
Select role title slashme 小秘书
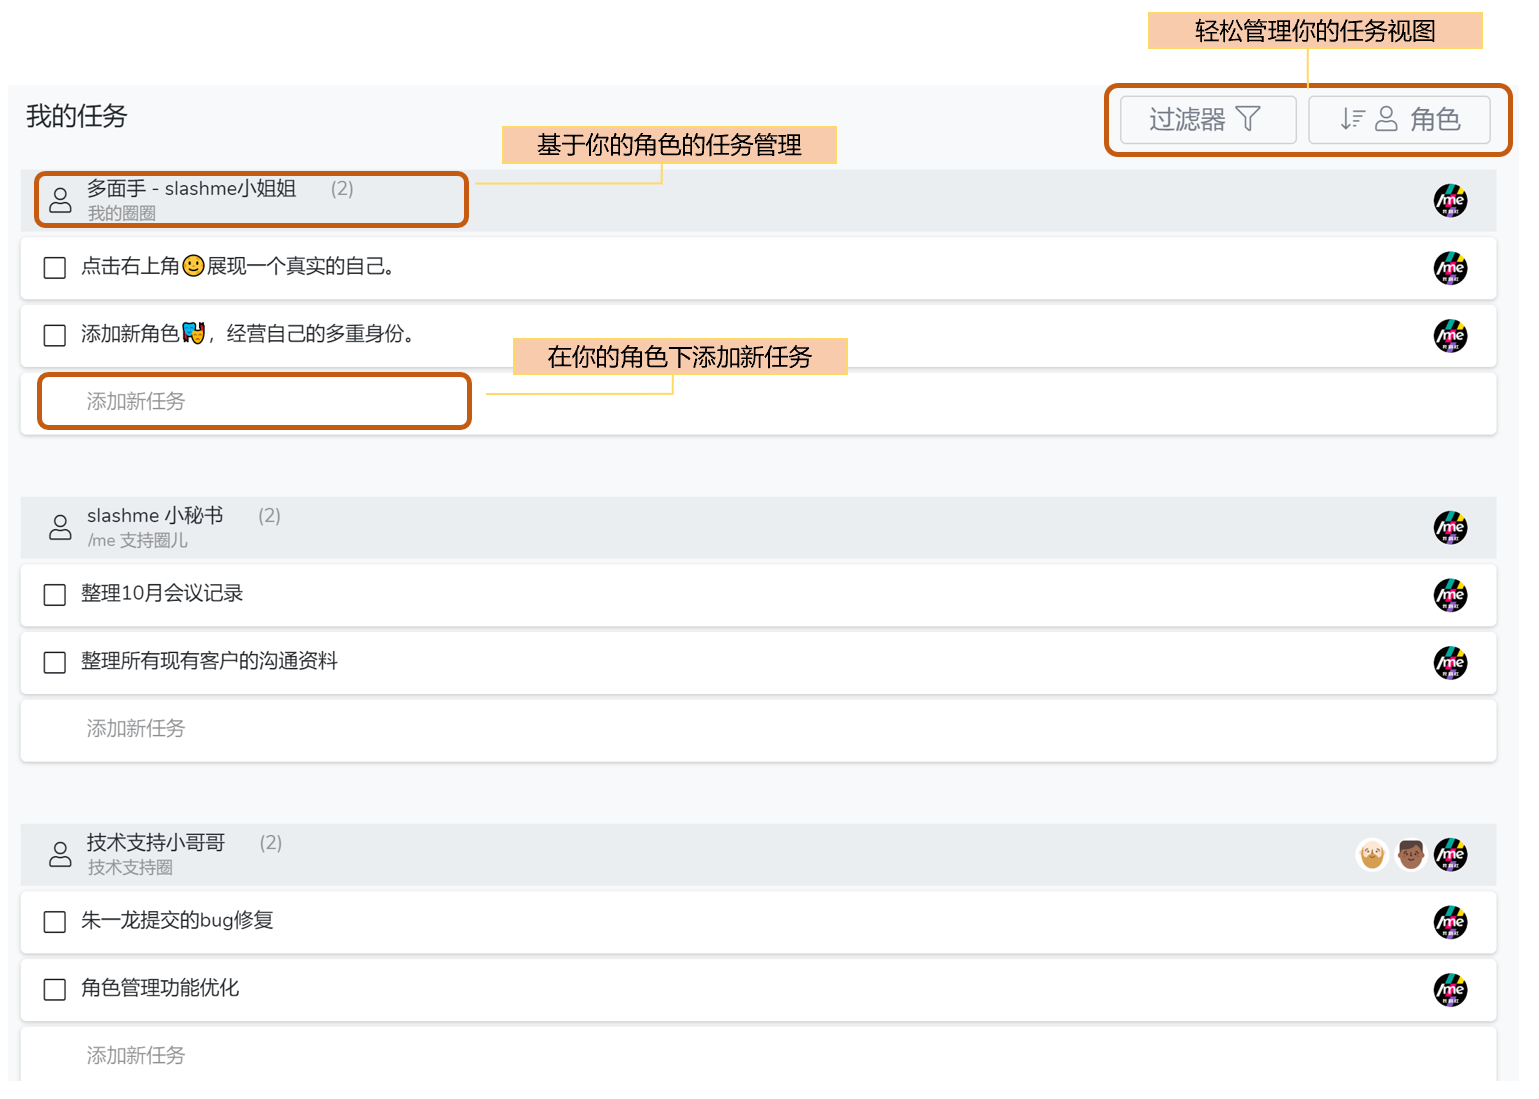tap(155, 515)
